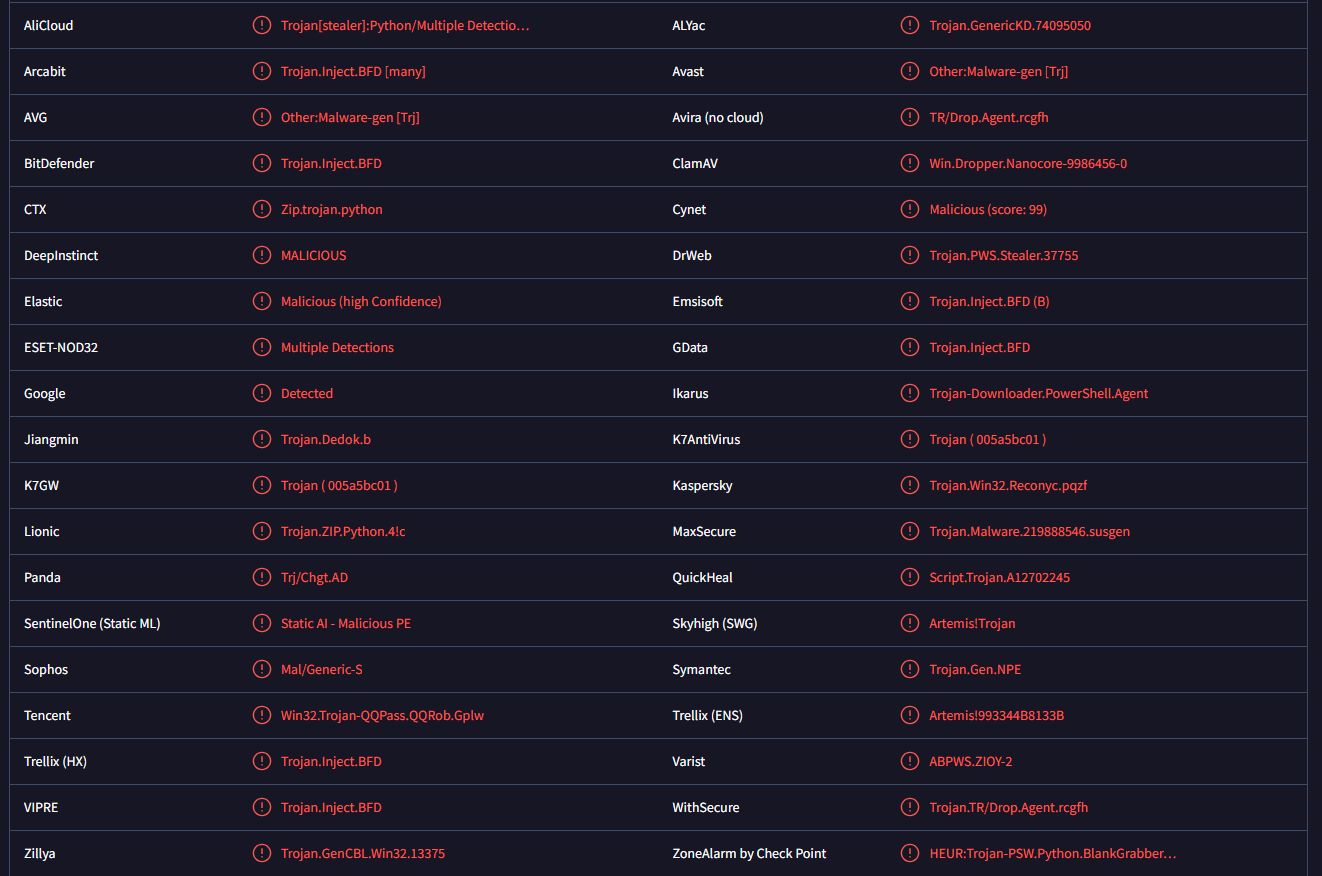Image resolution: width=1322 pixels, height=876 pixels.
Task: Click the warning icon beside Google's Detected
Action: tap(262, 393)
